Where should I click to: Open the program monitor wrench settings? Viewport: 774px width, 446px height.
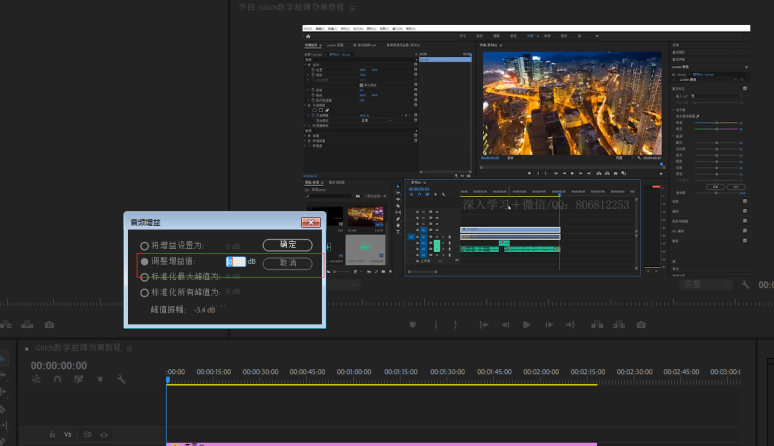pos(745,285)
